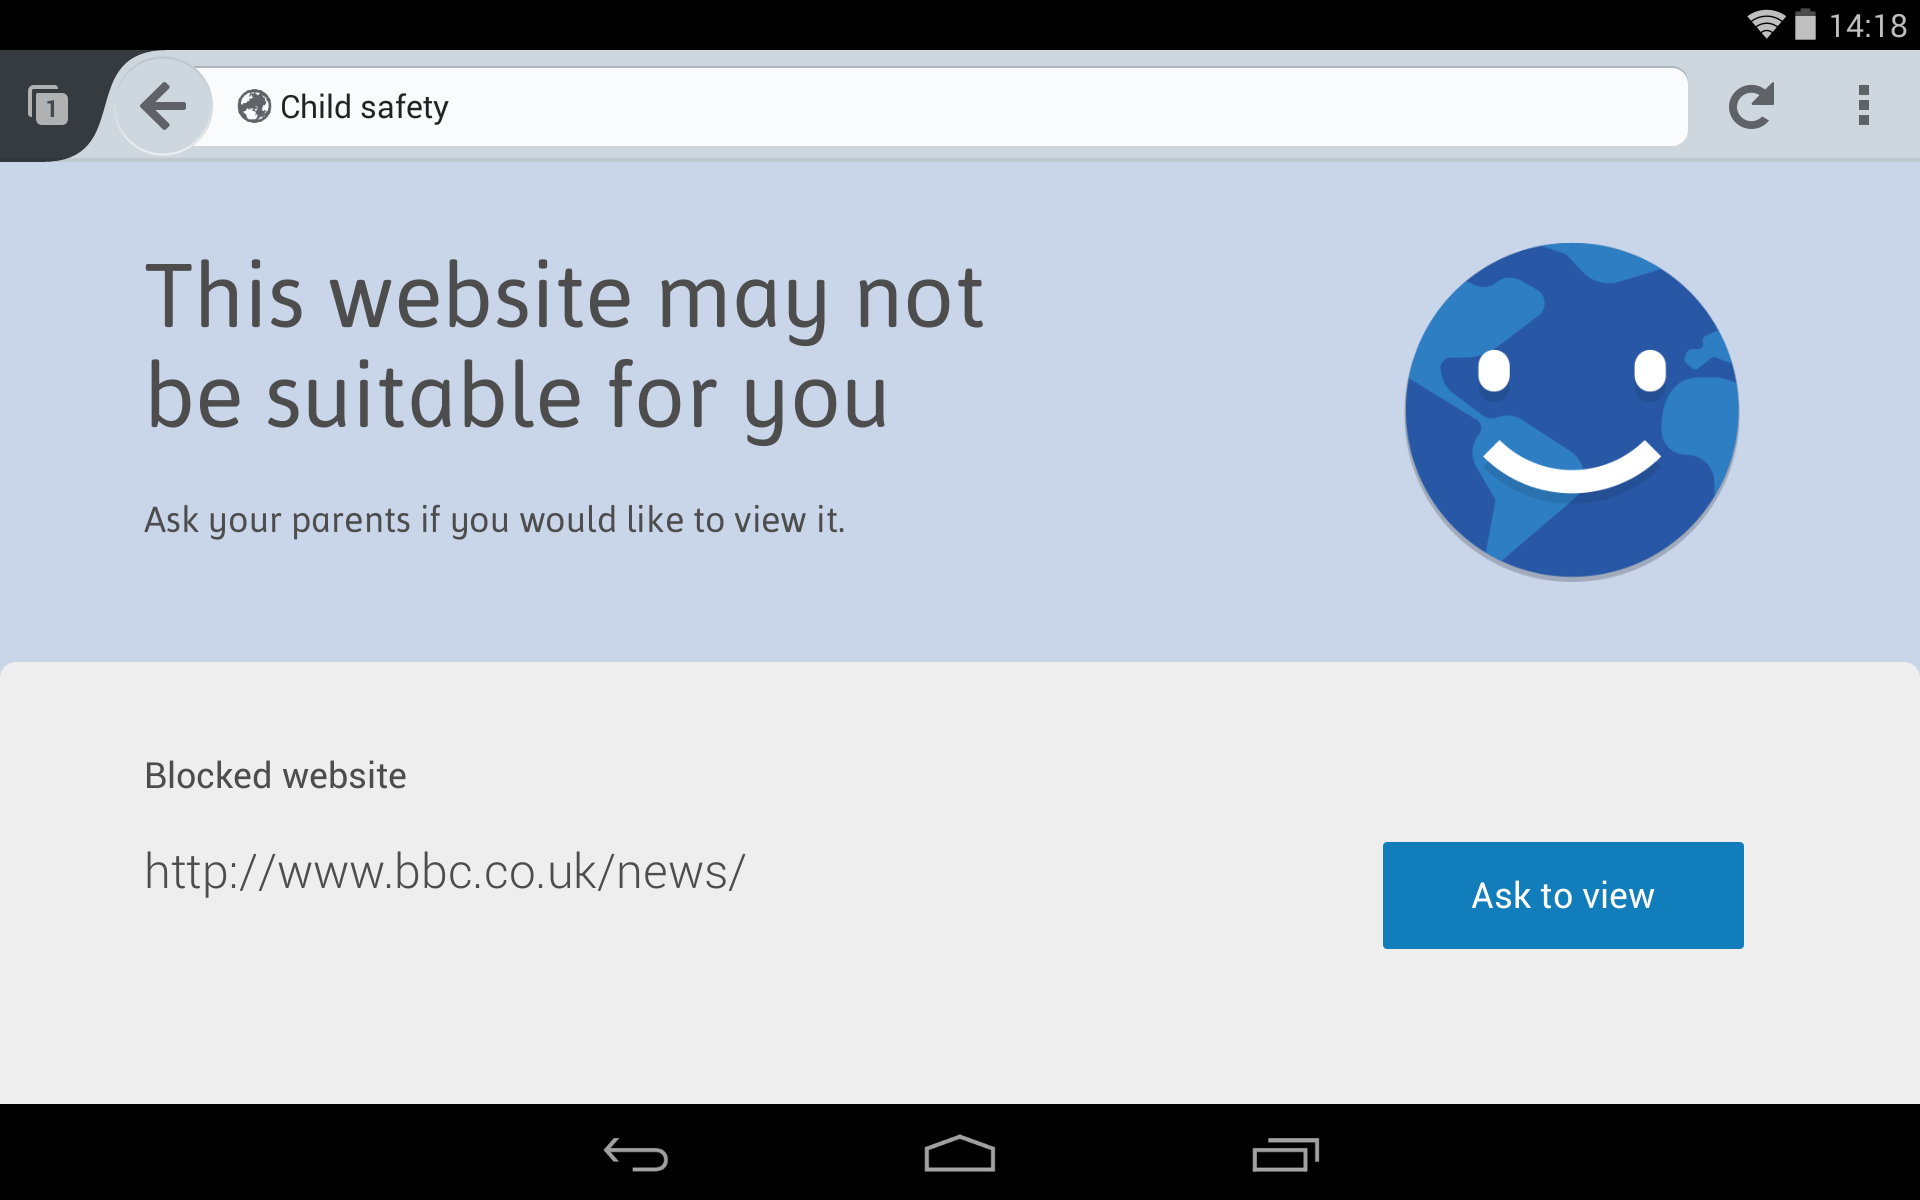Focus the Child safety address bar
Viewport: 1920px width, 1200px height.
pos(940,106)
